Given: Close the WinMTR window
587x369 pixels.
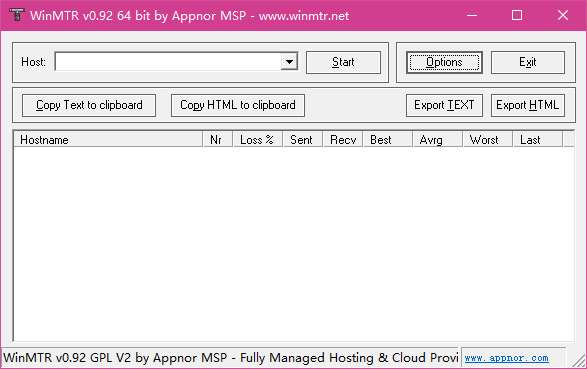Looking at the screenshot, I should coord(563,15).
